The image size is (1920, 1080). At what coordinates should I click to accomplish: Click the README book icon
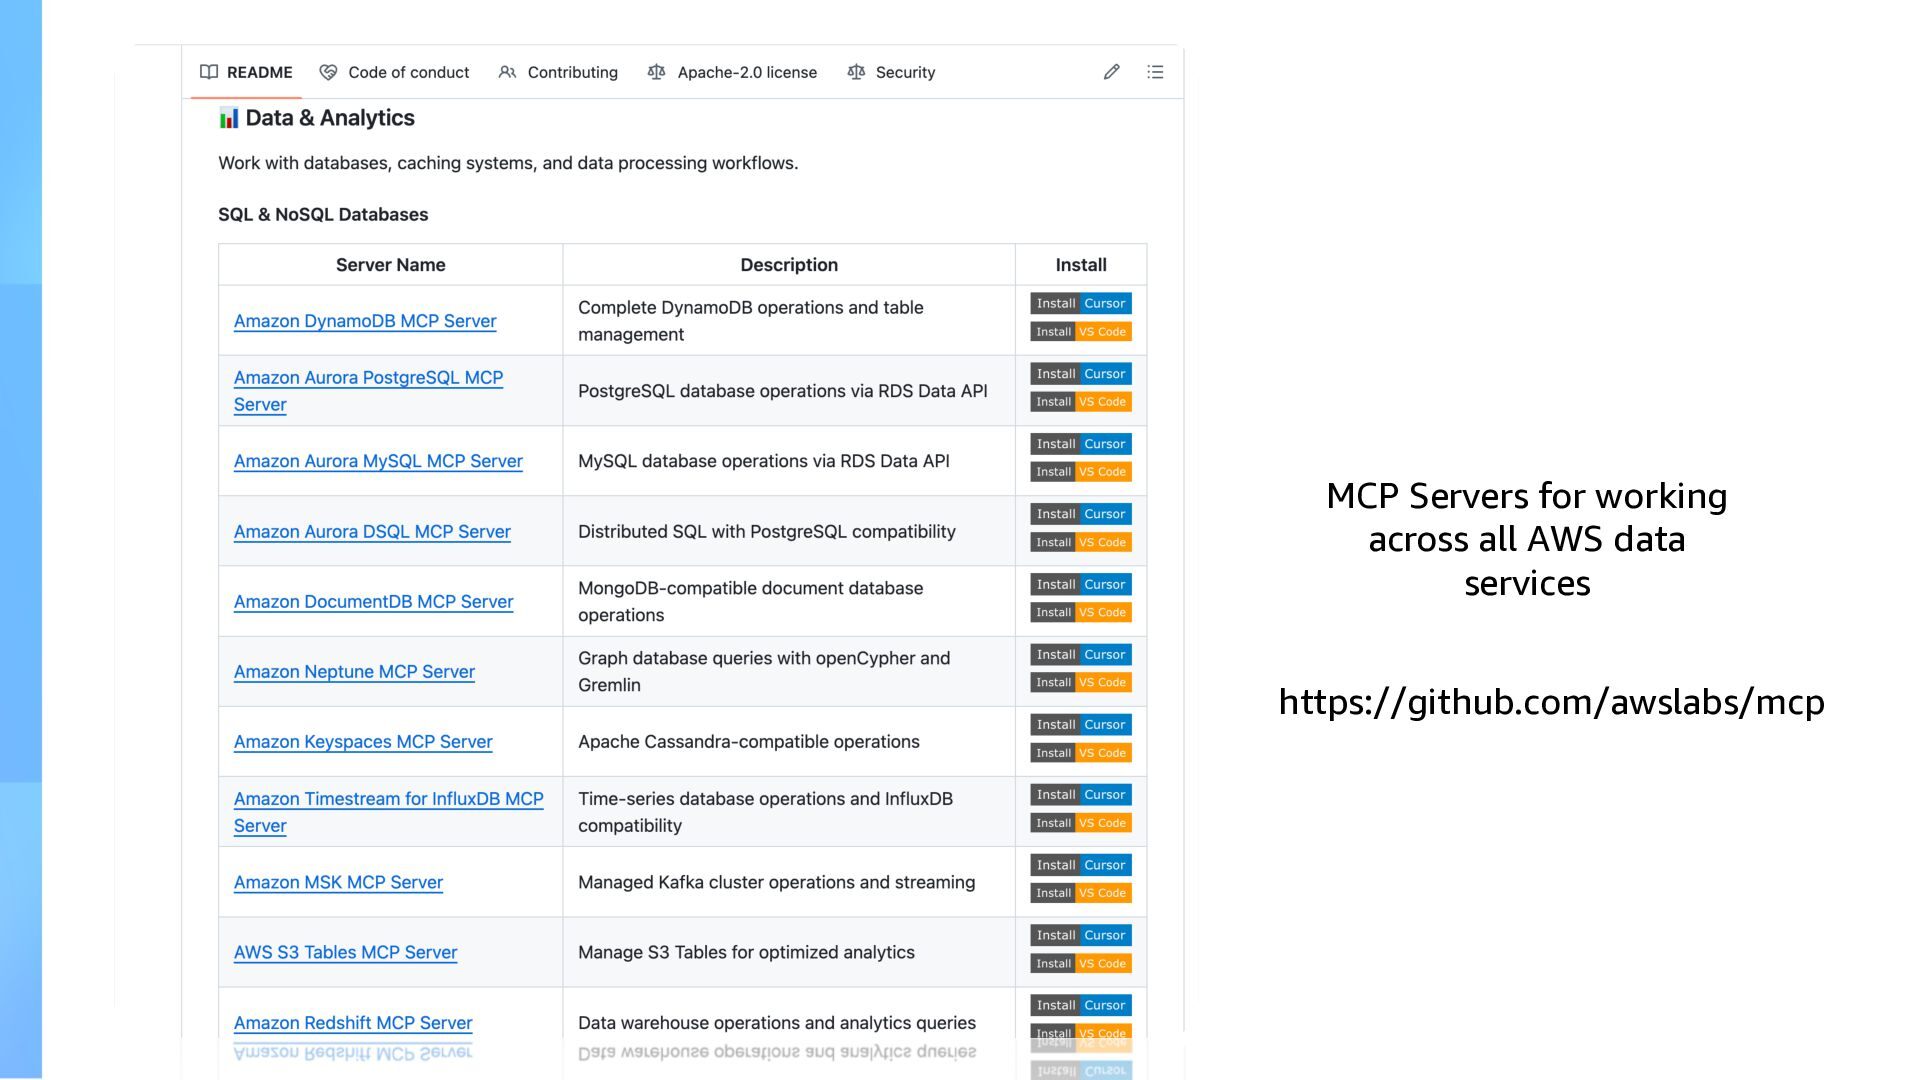click(209, 72)
